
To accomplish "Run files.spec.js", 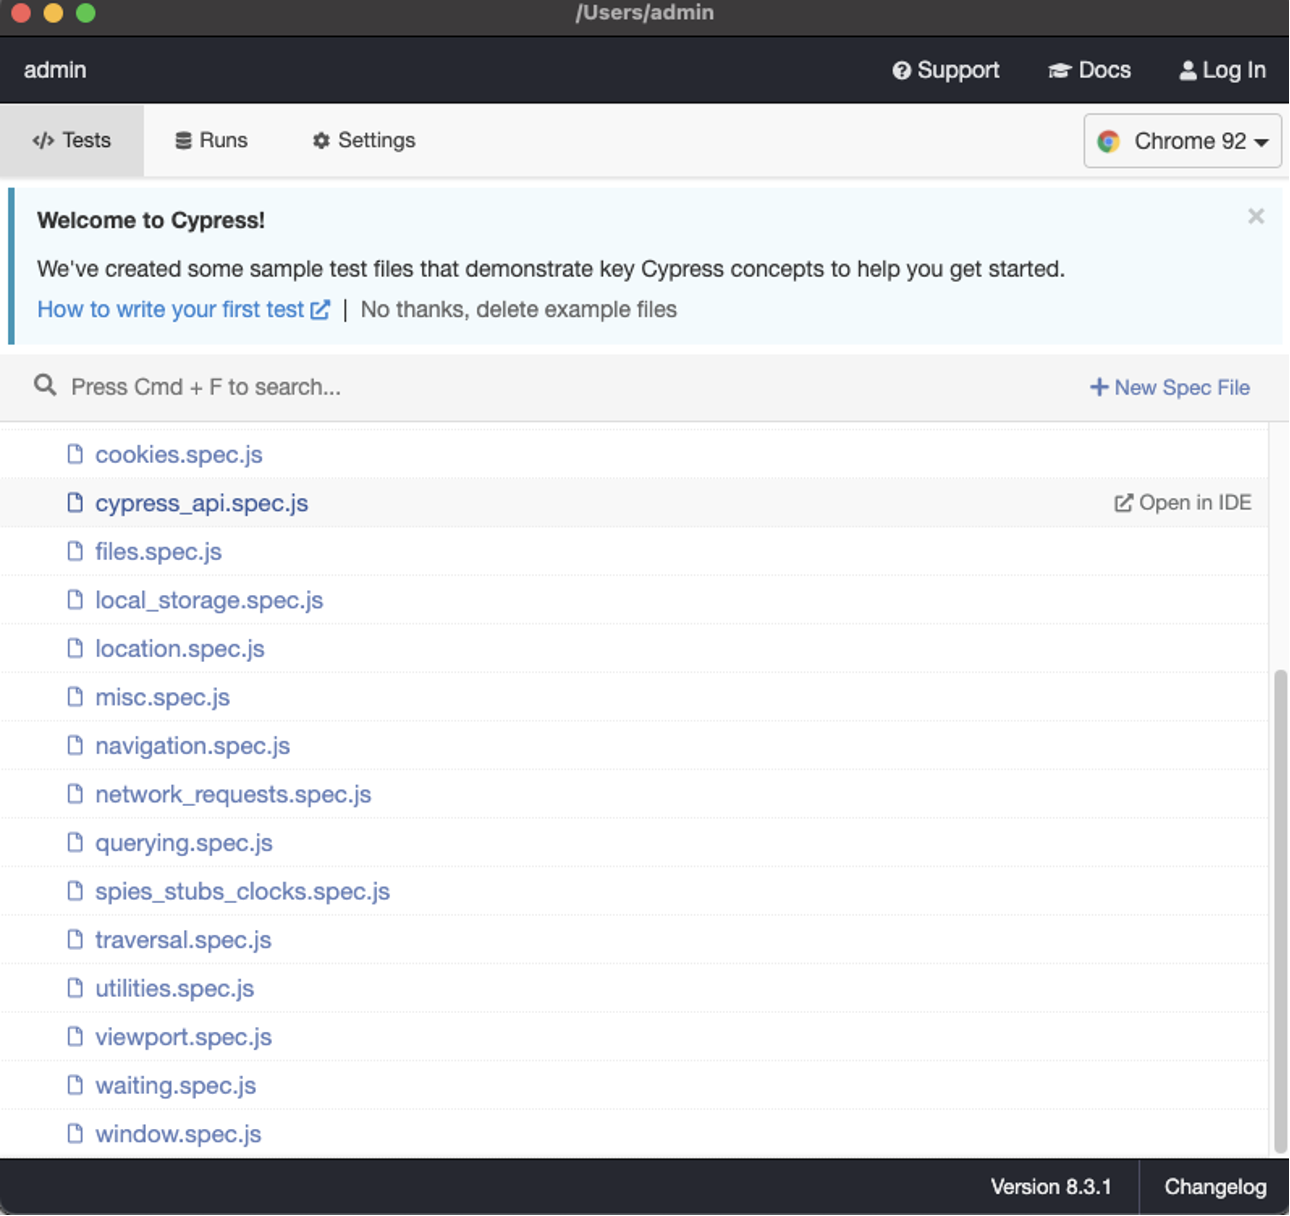I will (158, 551).
